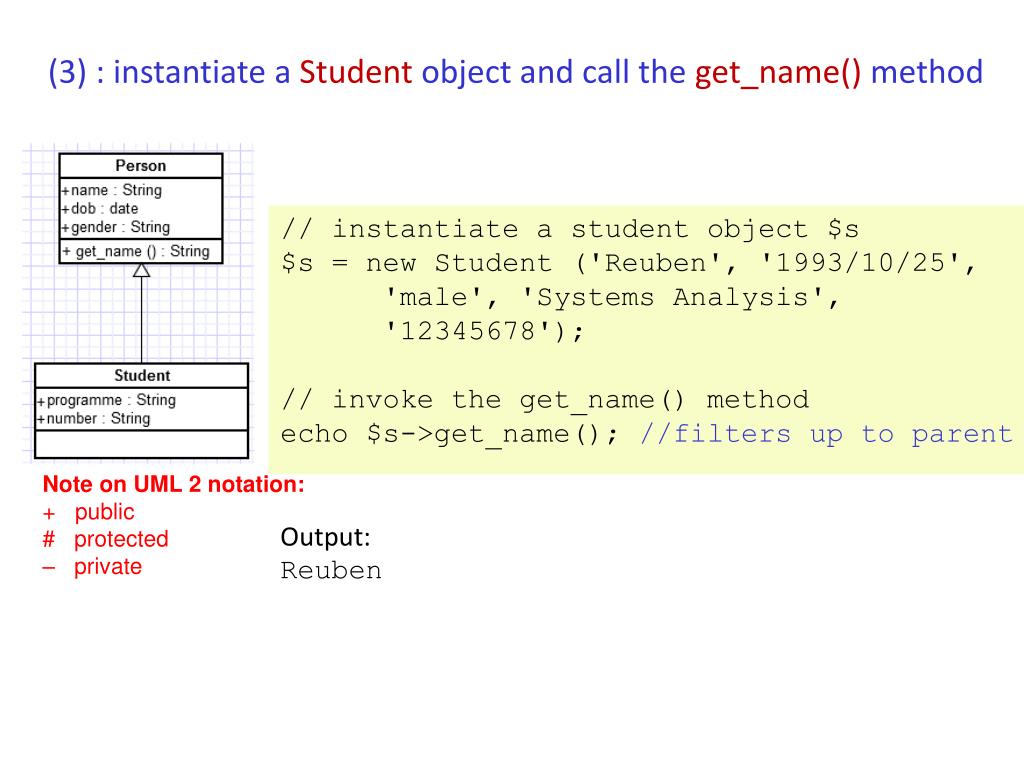Viewport: 1024px width, 768px height.
Task: Click the '+ public' notation line
Action: click(x=88, y=512)
